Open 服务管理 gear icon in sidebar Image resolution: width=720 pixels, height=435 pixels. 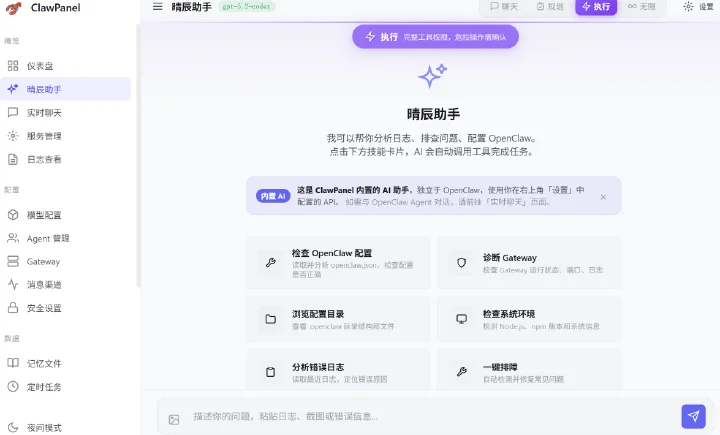pos(13,136)
